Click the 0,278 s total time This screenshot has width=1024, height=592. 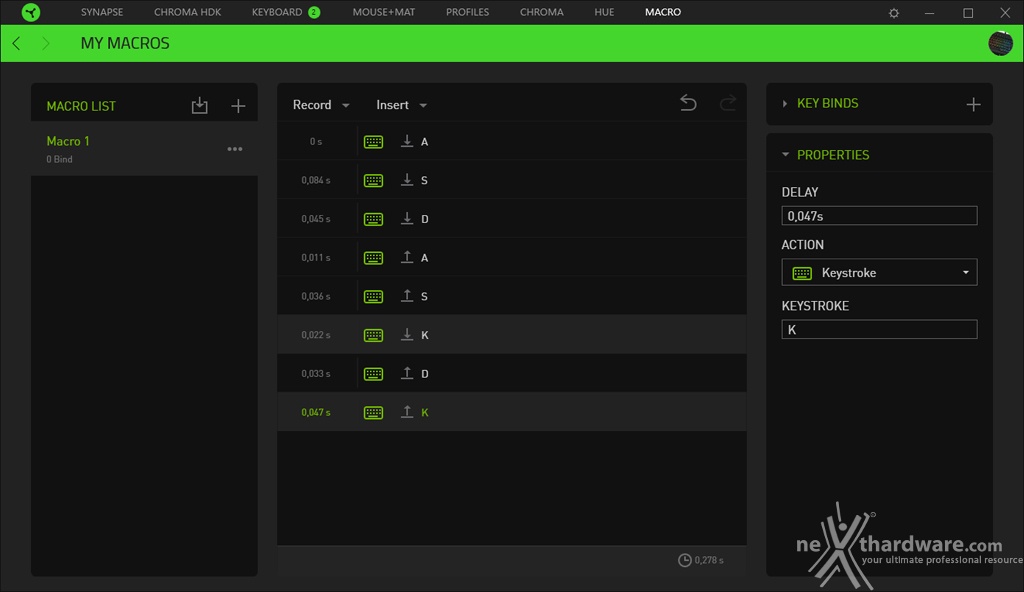[709, 560]
